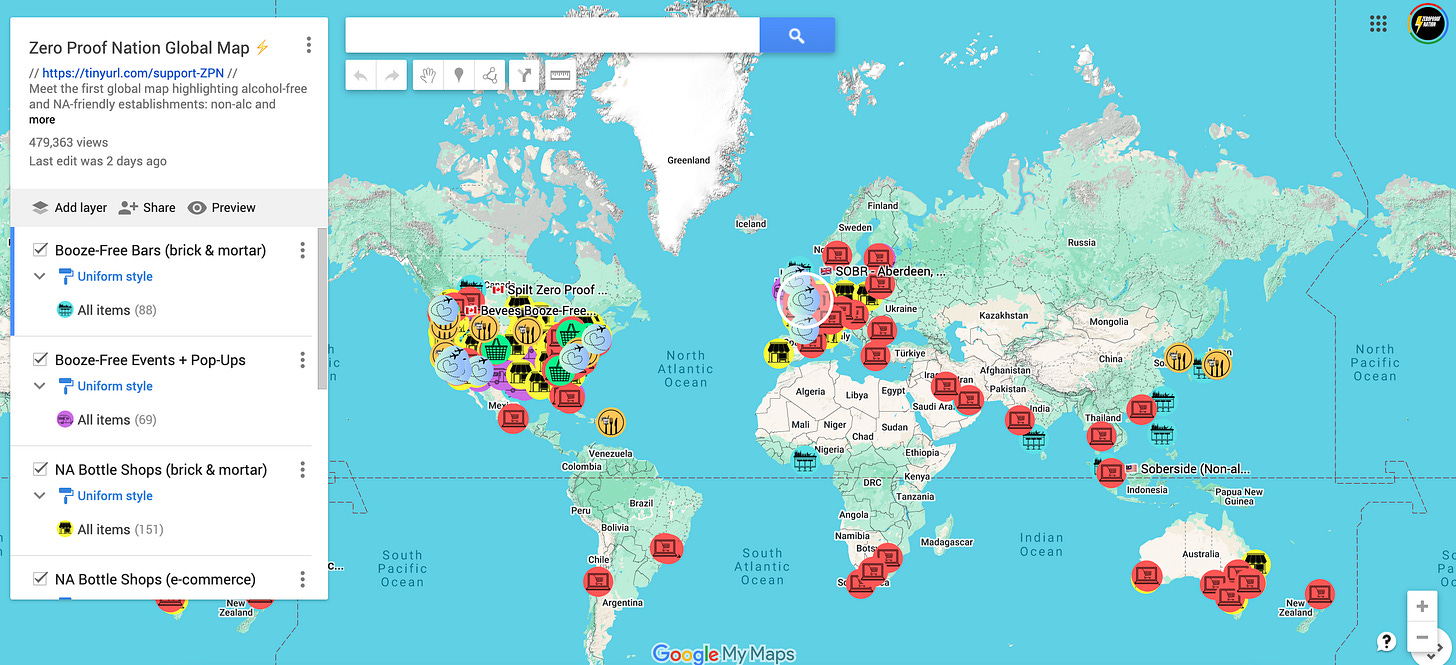Collapse Booze-Free Events + Pop-Ups chevron
Viewport: 1456px width, 665px height.
coord(40,386)
